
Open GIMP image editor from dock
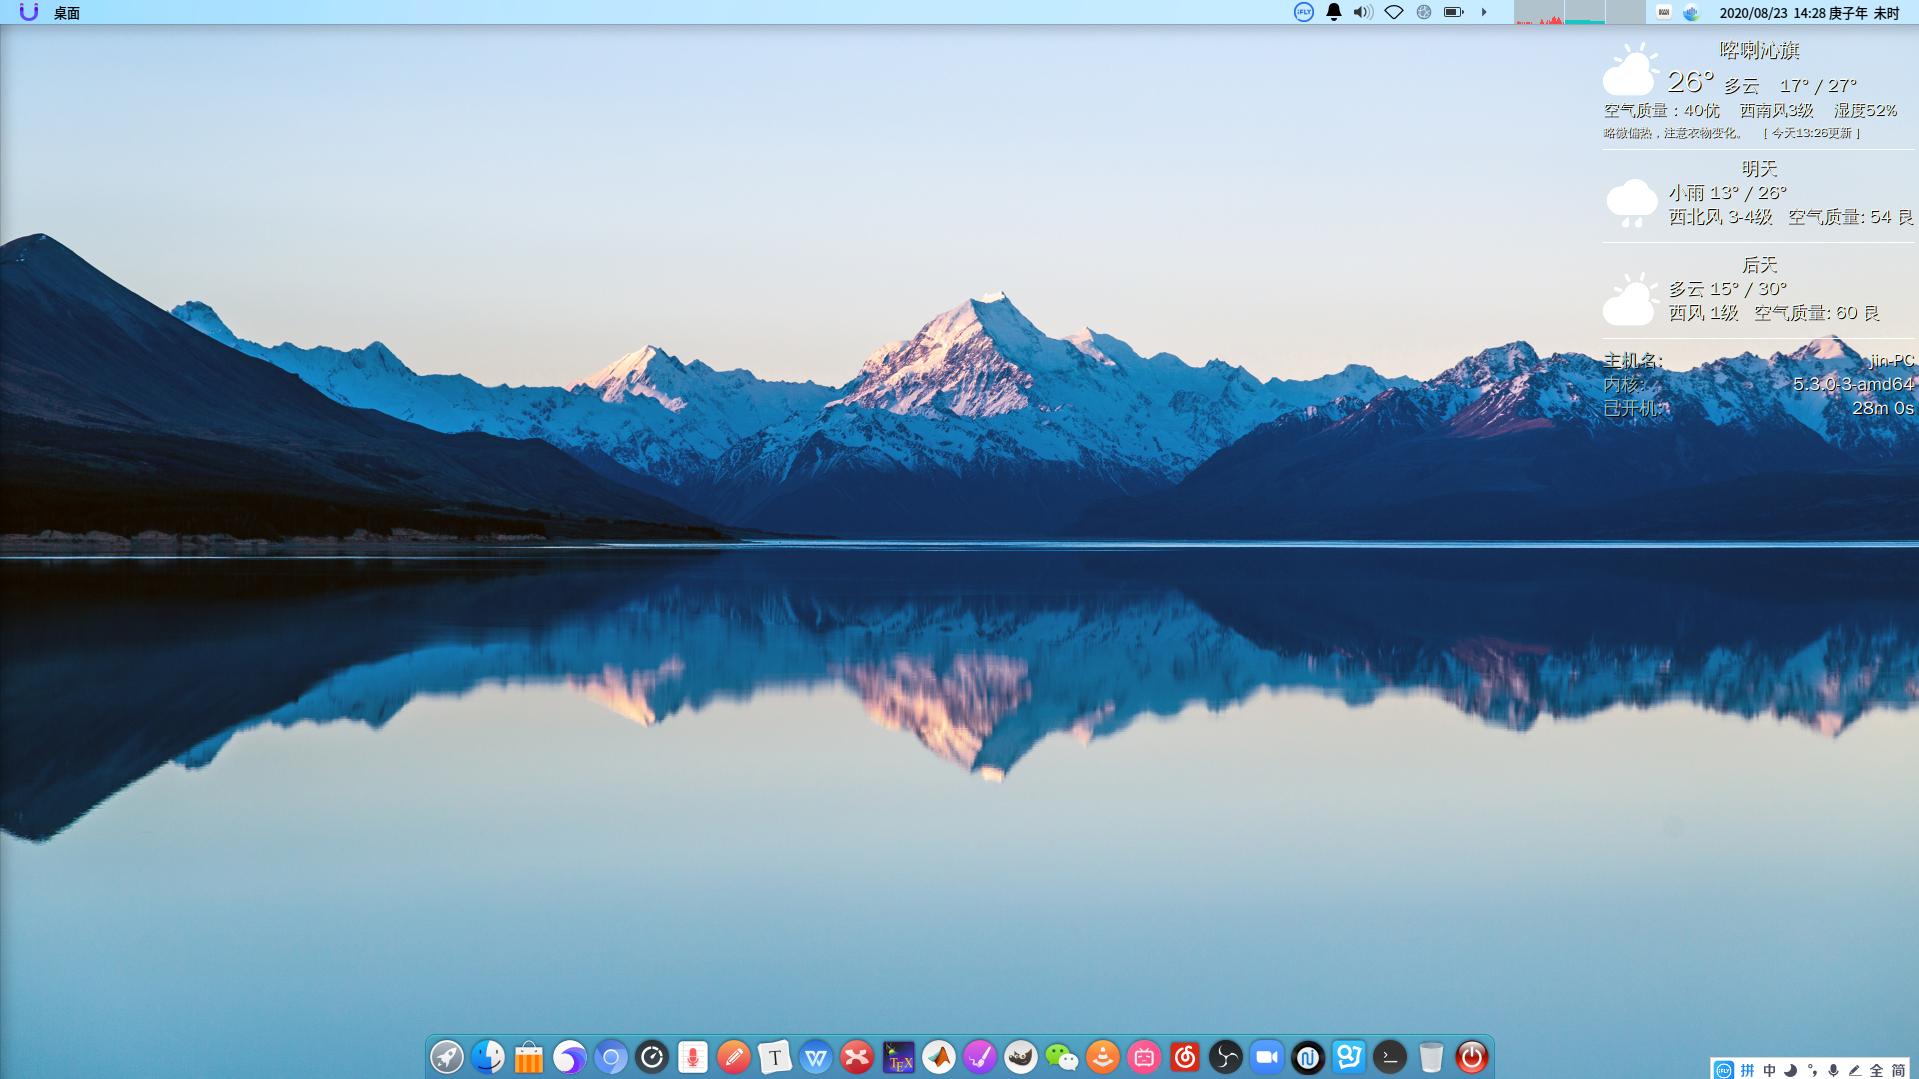[x=1021, y=1057]
